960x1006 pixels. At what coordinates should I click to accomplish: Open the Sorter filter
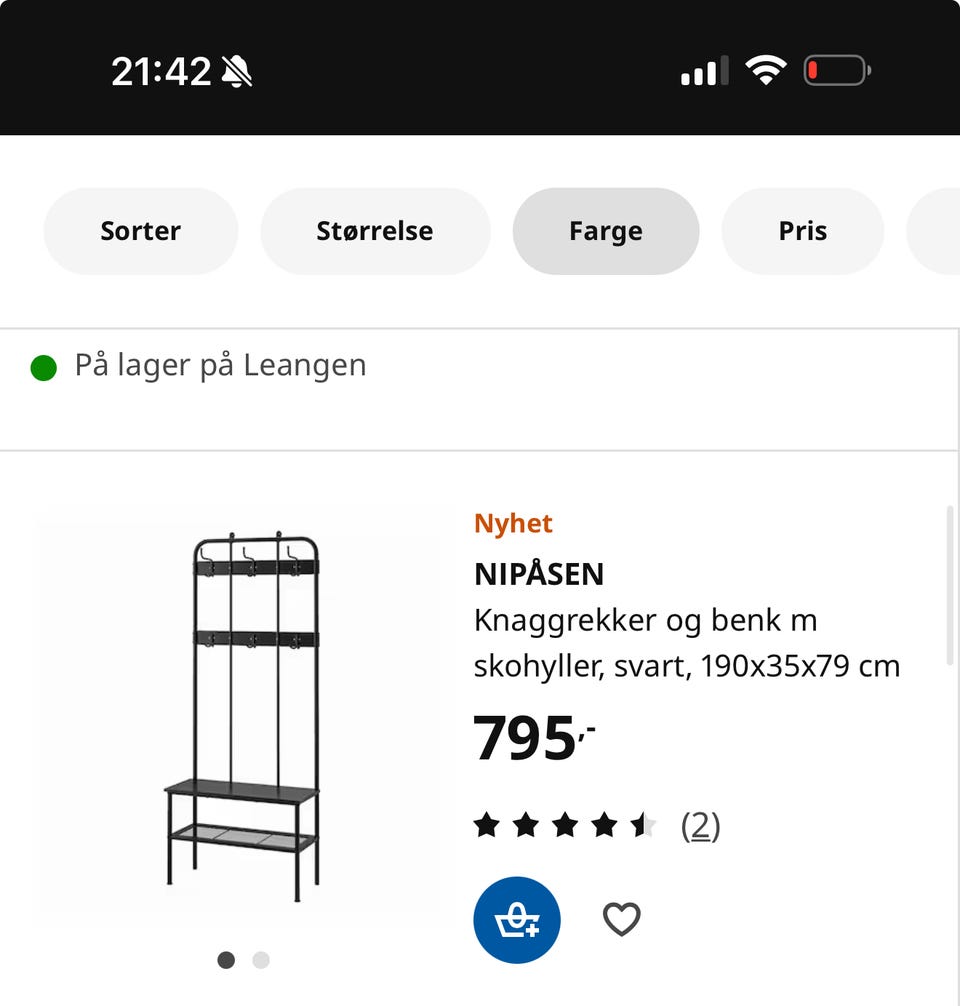pyautogui.click(x=141, y=231)
